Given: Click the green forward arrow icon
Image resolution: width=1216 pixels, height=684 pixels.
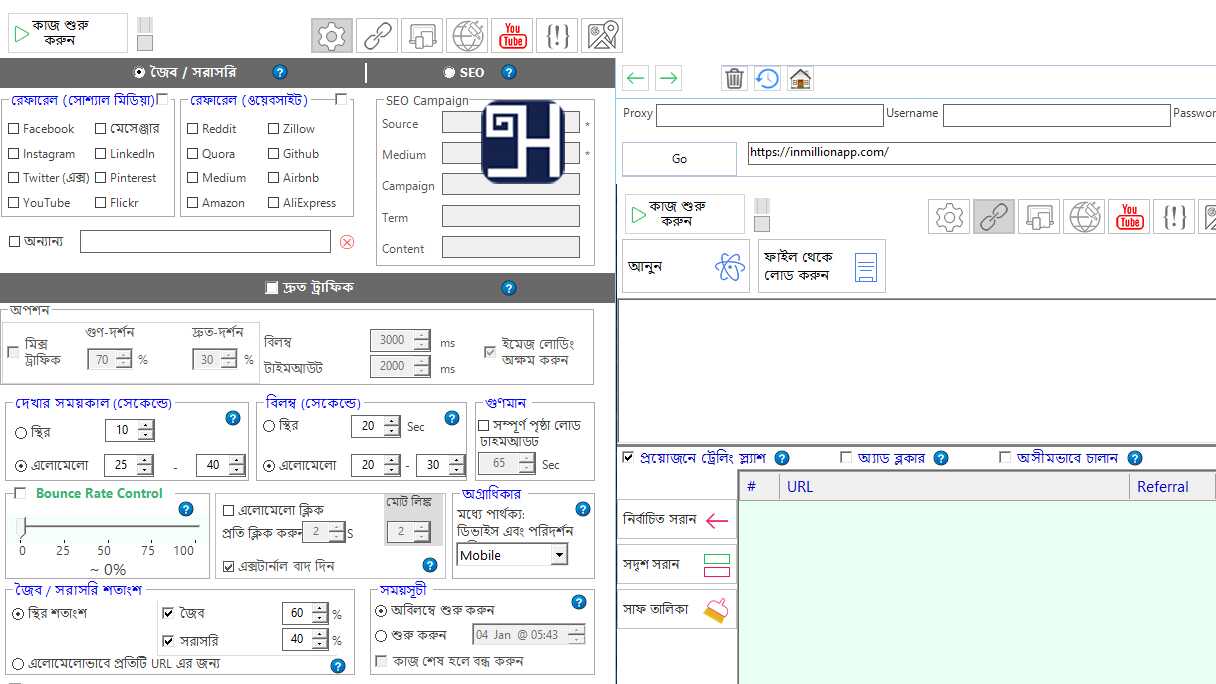Looking at the screenshot, I should pyautogui.click(x=669, y=78).
